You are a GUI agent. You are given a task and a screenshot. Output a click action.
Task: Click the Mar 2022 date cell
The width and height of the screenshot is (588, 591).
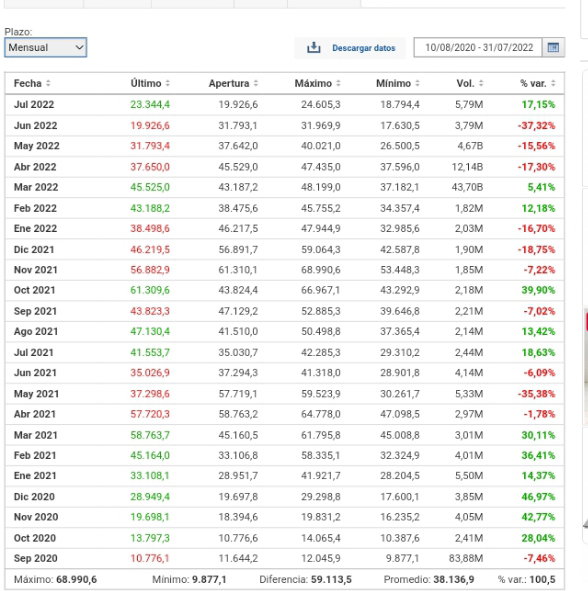[x=36, y=187]
